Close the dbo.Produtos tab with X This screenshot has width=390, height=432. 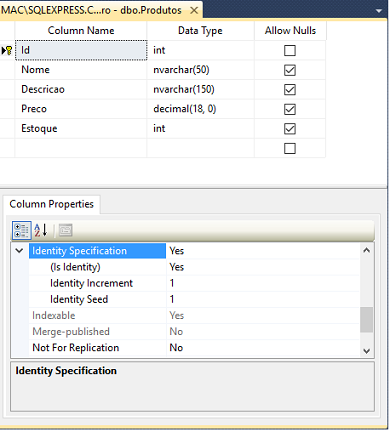click(x=194, y=11)
